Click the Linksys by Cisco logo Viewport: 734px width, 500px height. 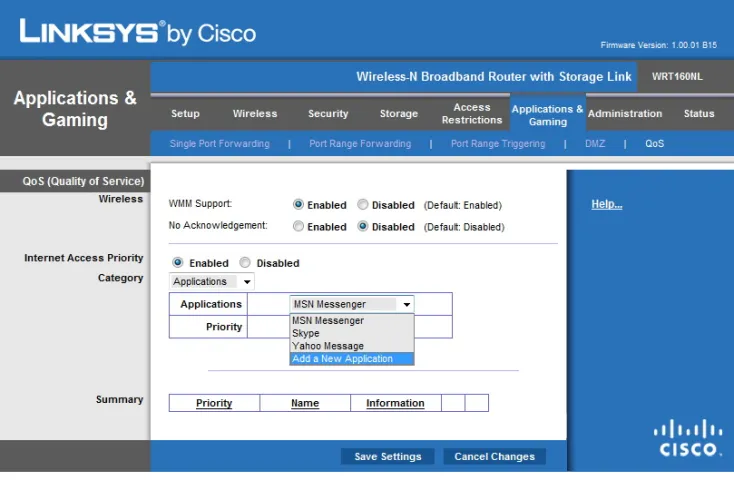click(137, 32)
